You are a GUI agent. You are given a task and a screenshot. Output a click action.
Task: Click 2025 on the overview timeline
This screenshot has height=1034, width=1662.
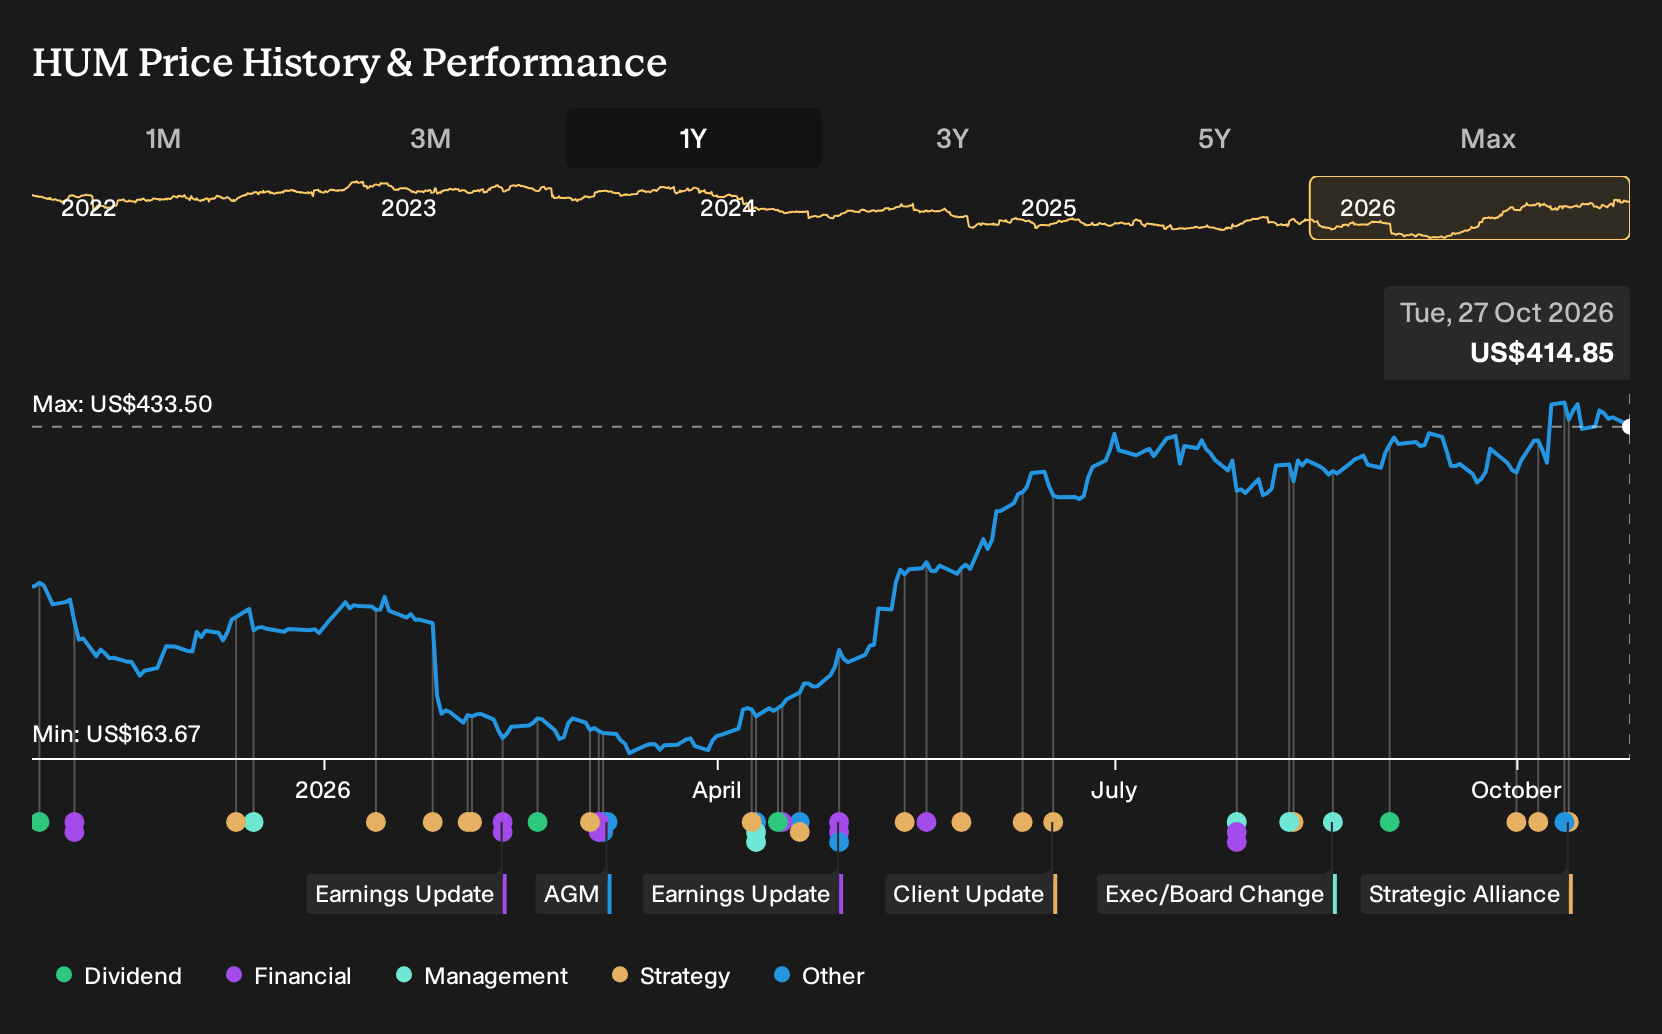point(1048,208)
